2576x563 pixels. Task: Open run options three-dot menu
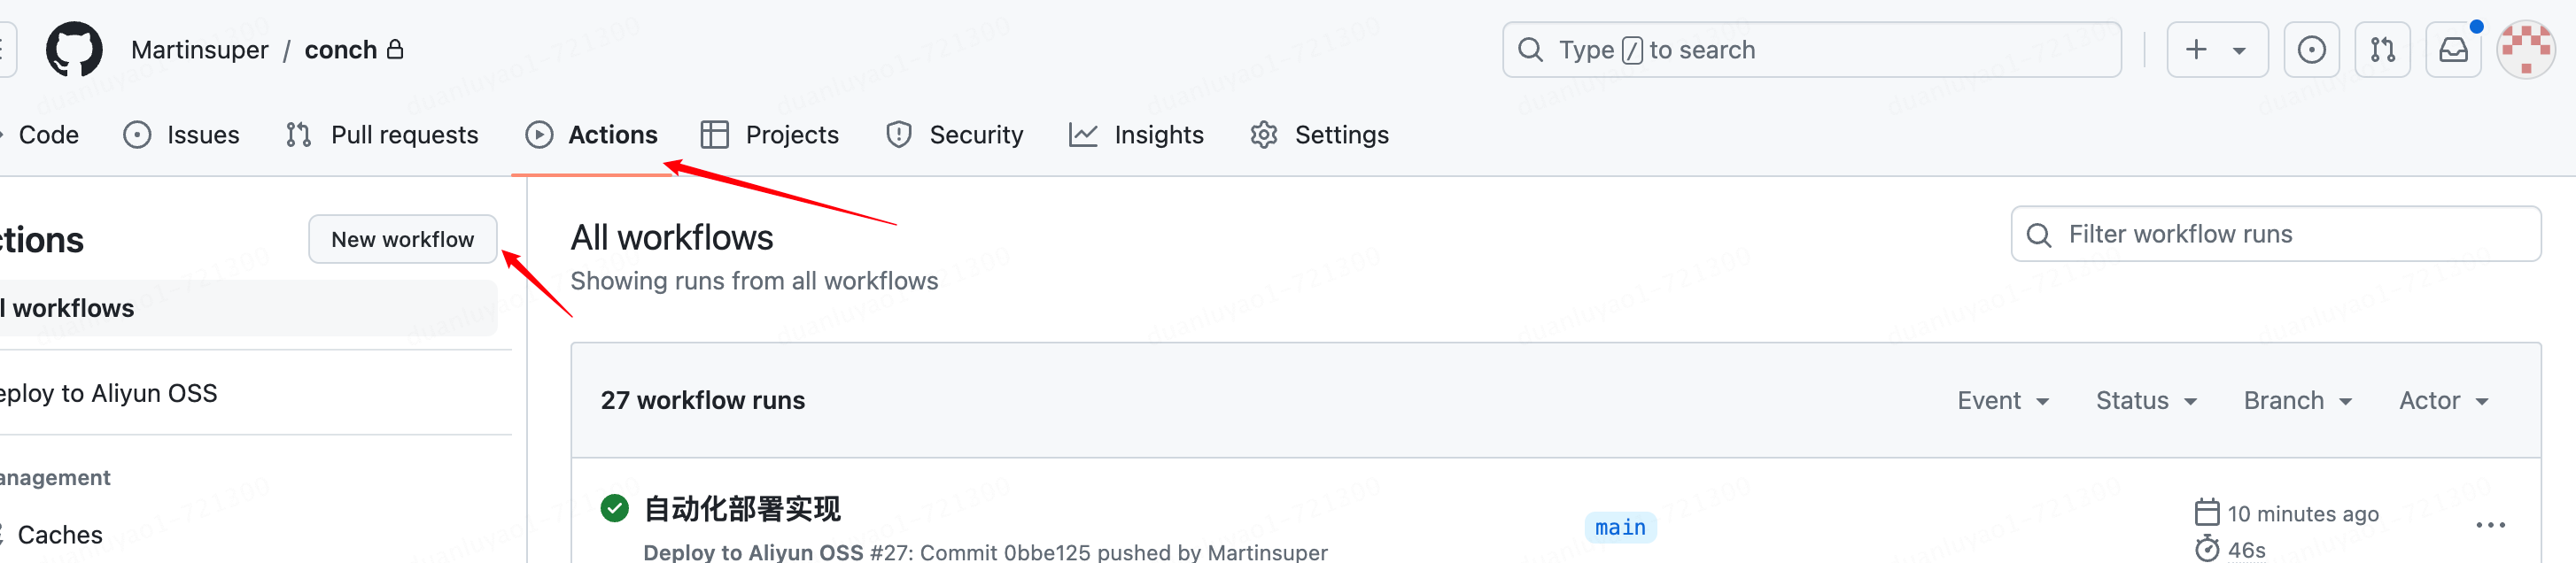point(2490,525)
